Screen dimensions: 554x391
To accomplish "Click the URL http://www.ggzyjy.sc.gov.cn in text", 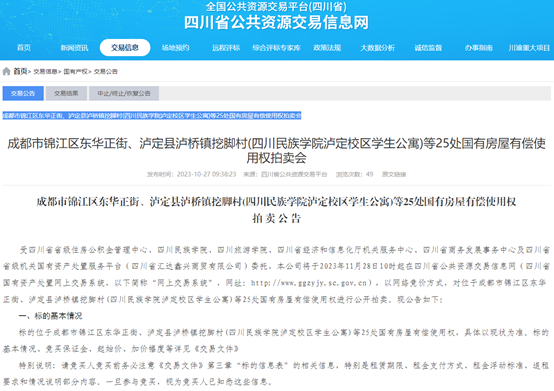I will pos(309,283).
